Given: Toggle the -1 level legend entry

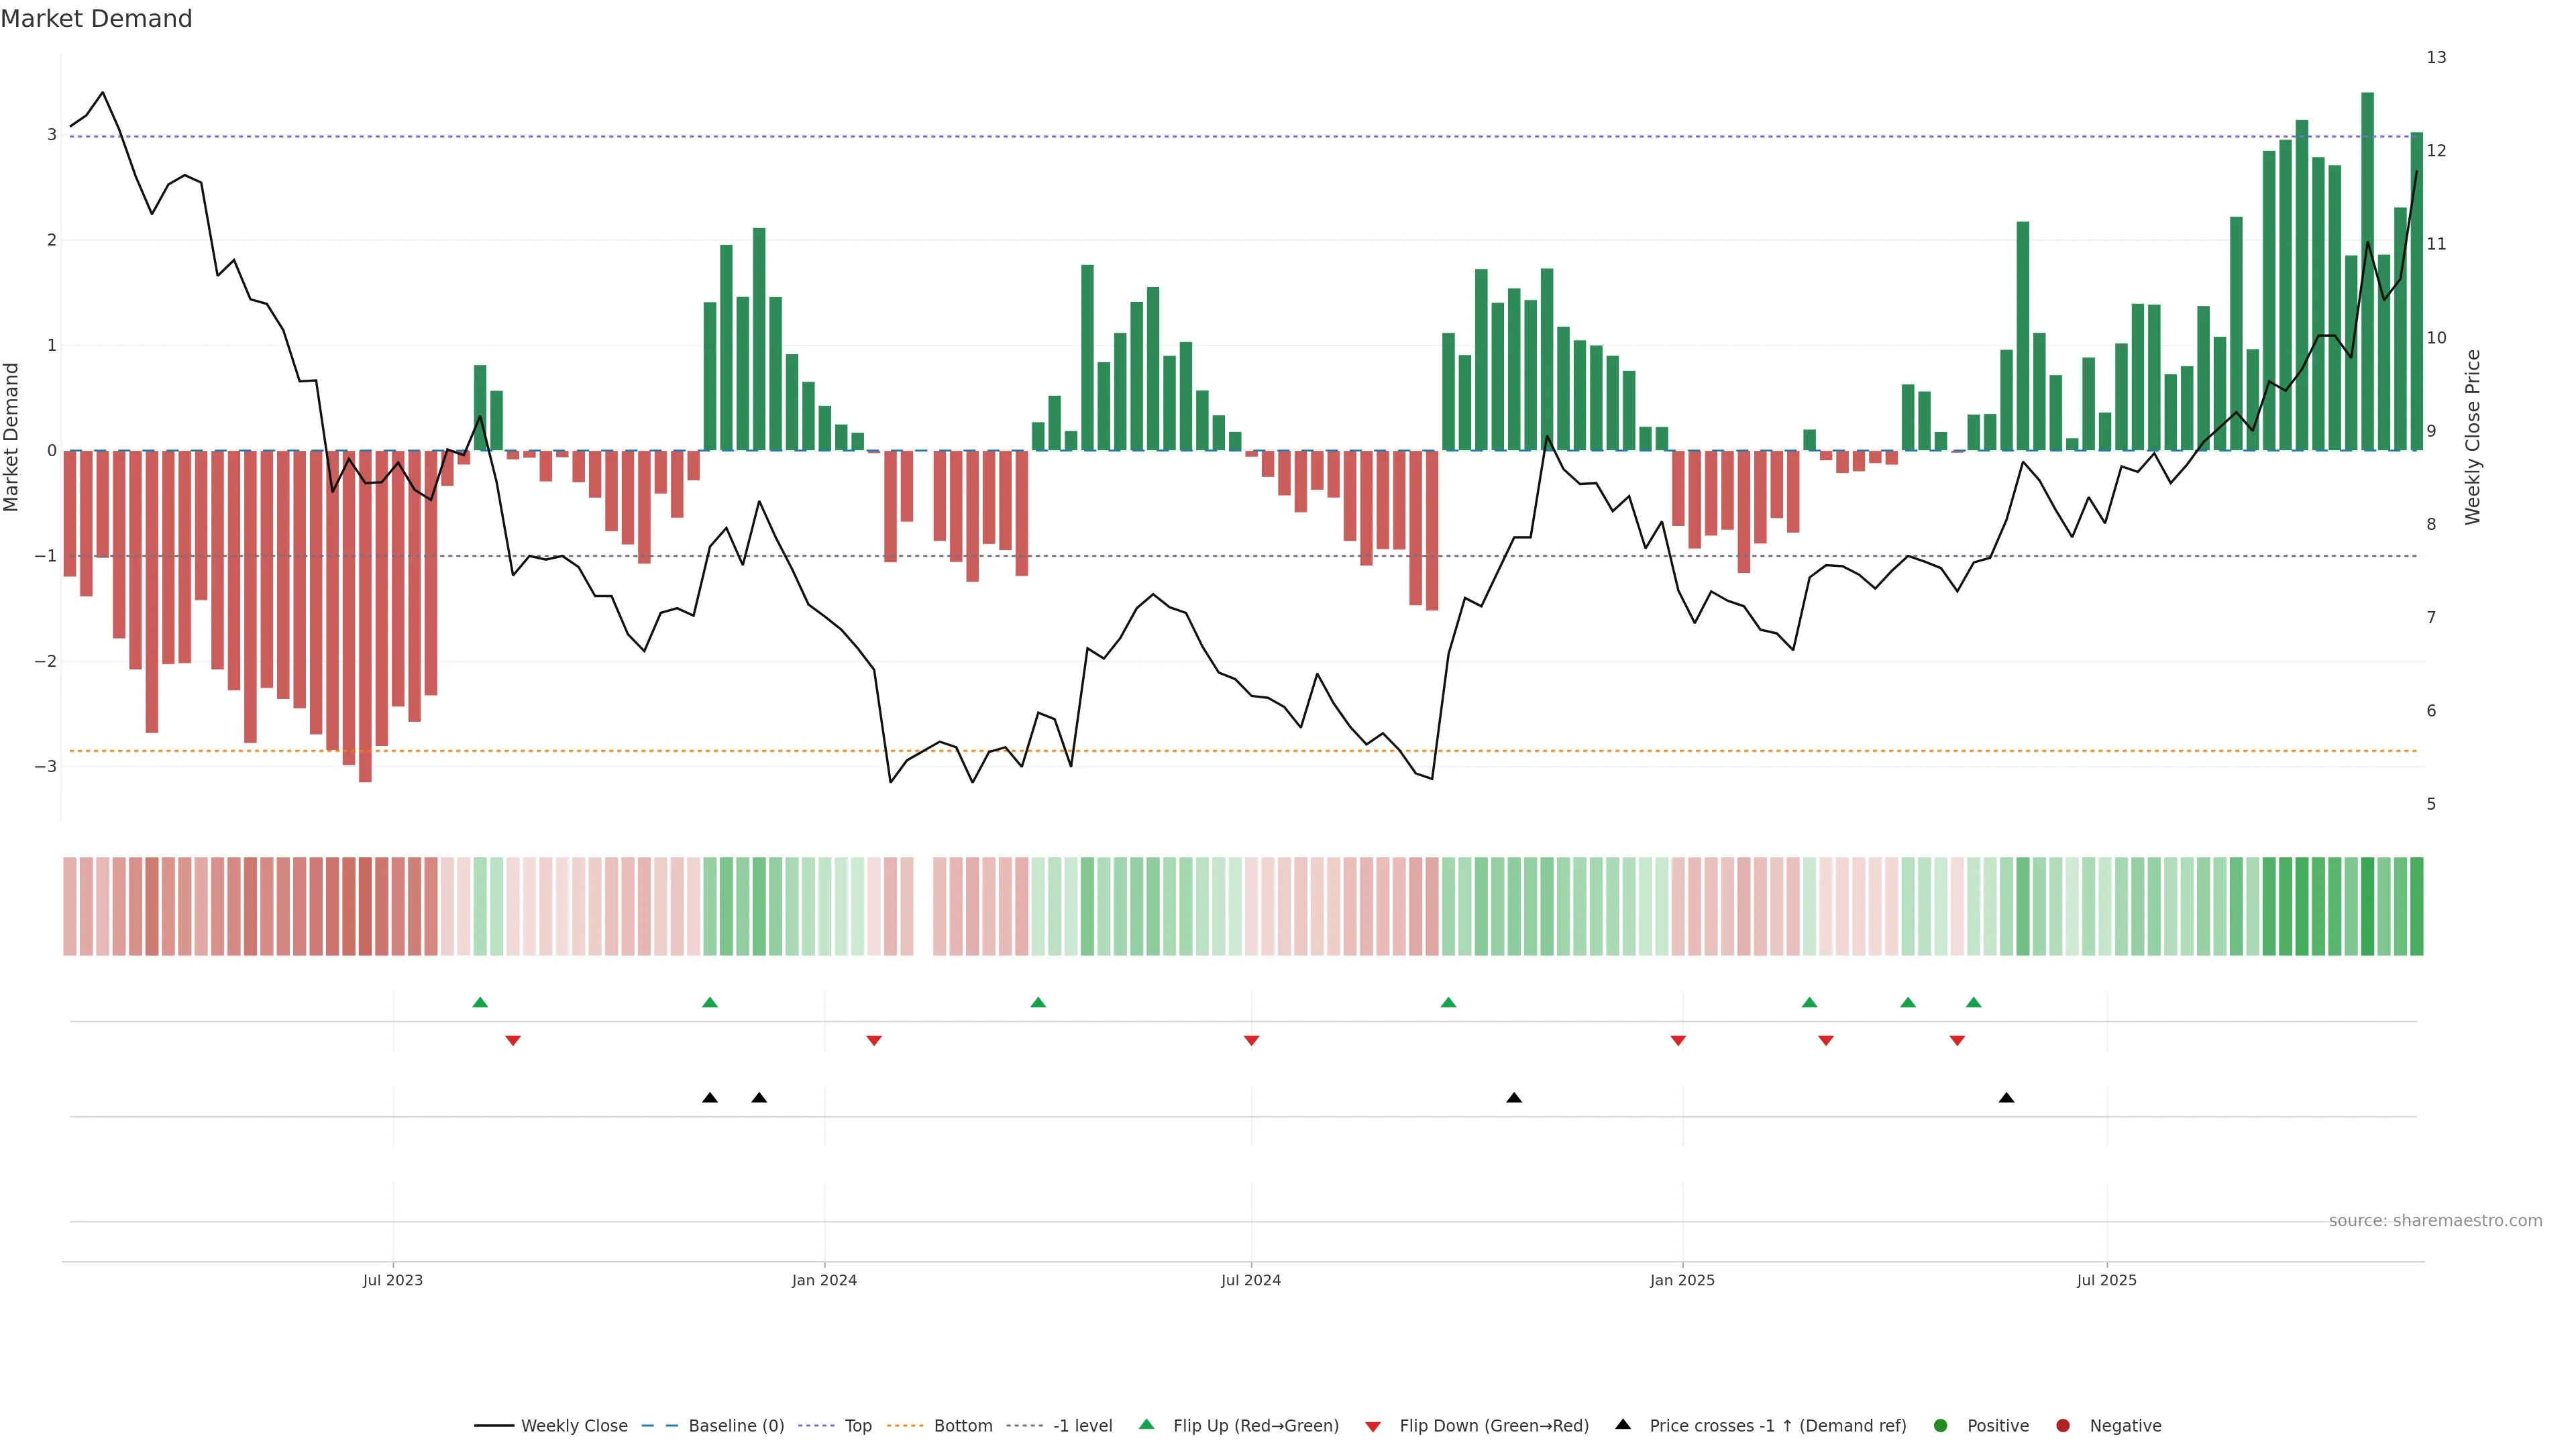Looking at the screenshot, I should click(x=1082, y=1425).
